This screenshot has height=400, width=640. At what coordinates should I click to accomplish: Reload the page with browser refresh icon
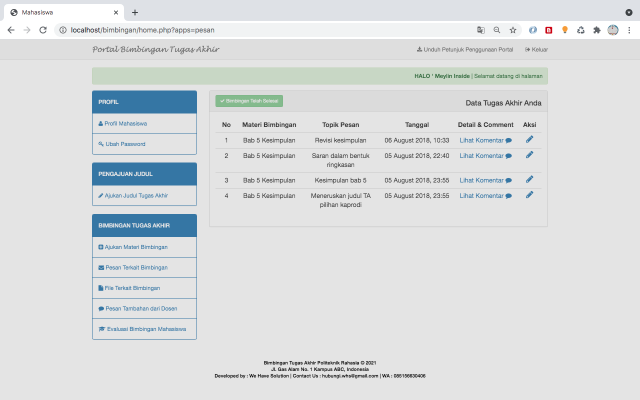pos(43,30)
